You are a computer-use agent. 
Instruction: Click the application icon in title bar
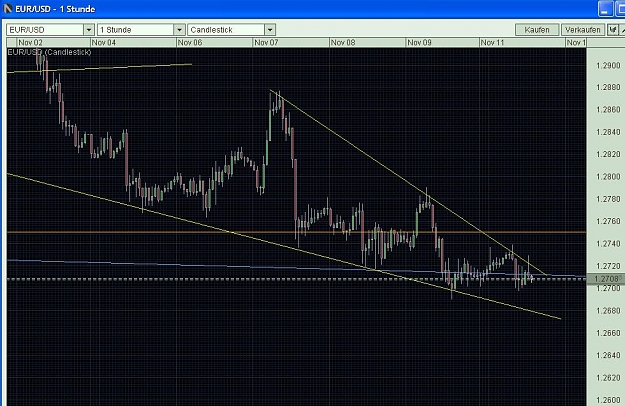pyautogui.click(x=8, y=8)
